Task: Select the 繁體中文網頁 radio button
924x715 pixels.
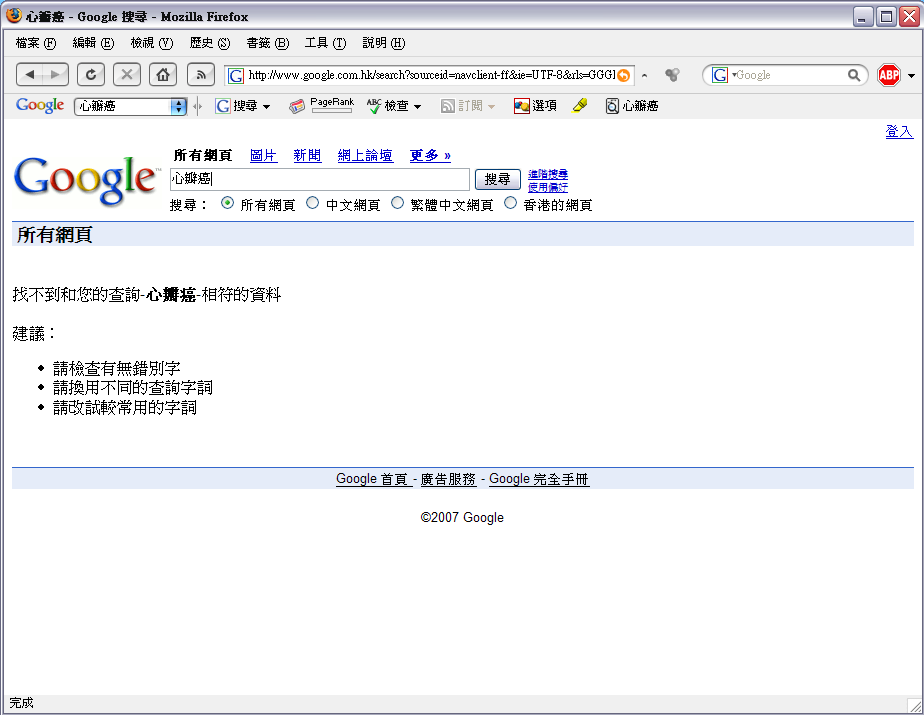Action: coord(398,203)
